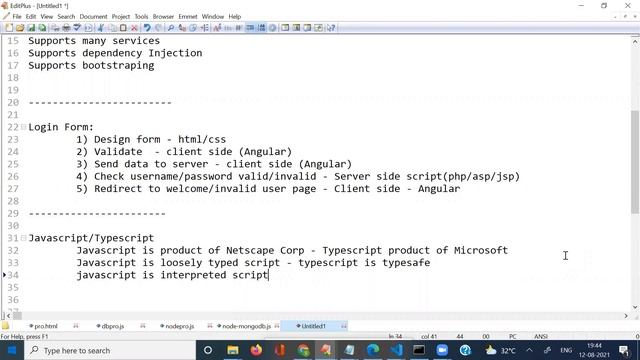Click line 34 text 'javascript is interpreted script'
Image resolution: width=640 pixels, height=360 pixels.
[x=172, y=275]
